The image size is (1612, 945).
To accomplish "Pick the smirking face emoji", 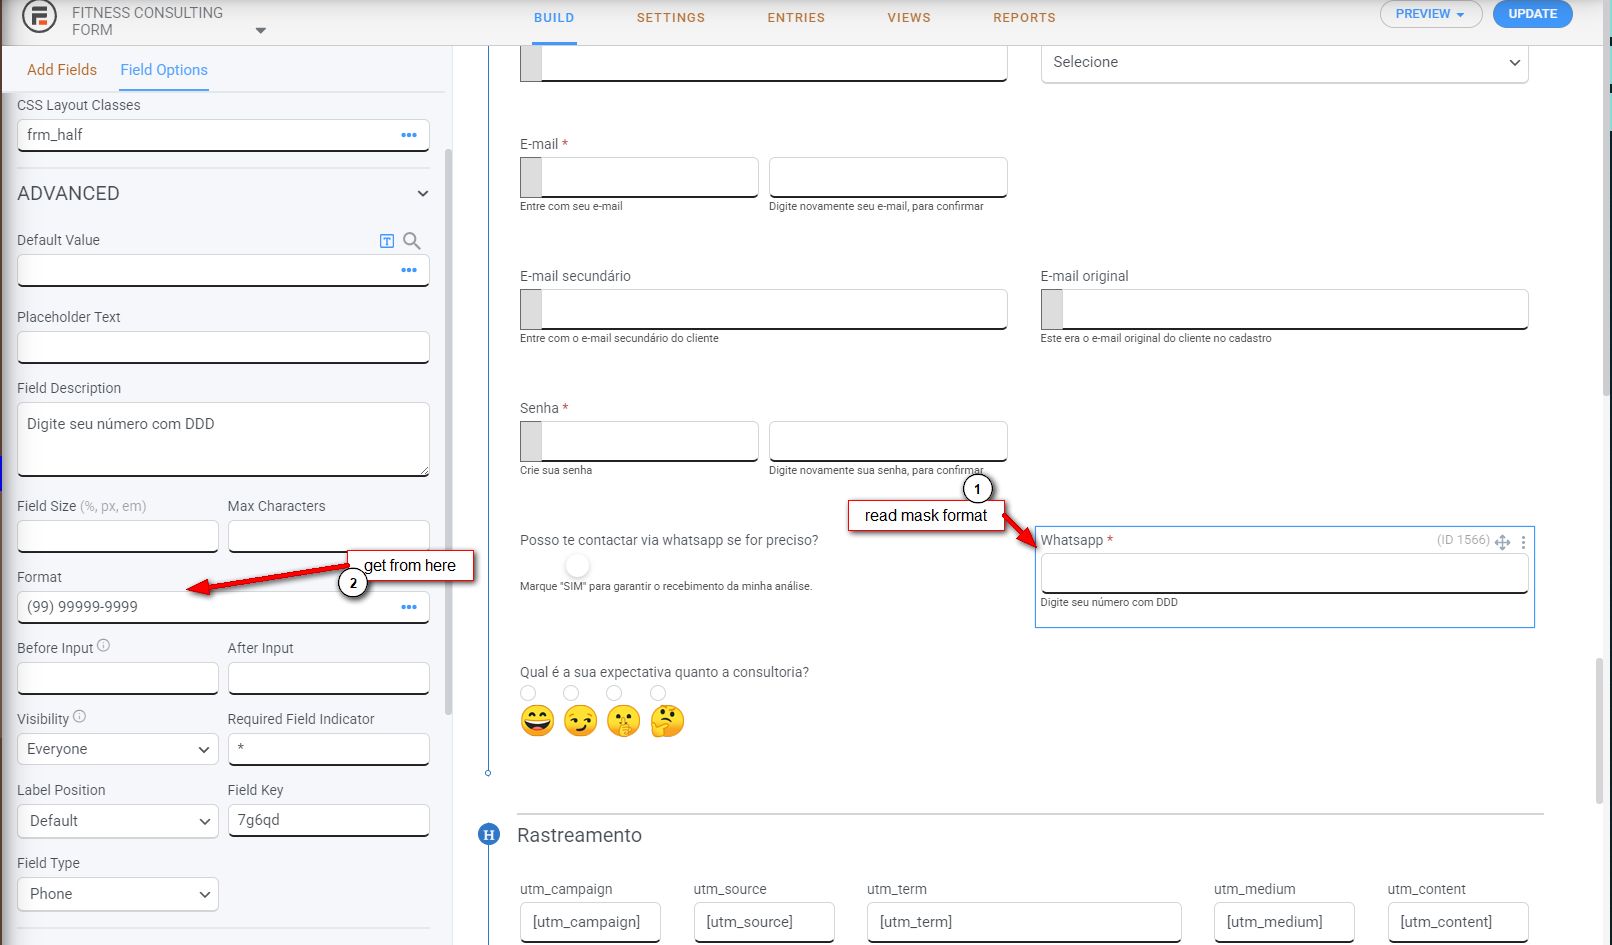I will click(x=580, y=721).
